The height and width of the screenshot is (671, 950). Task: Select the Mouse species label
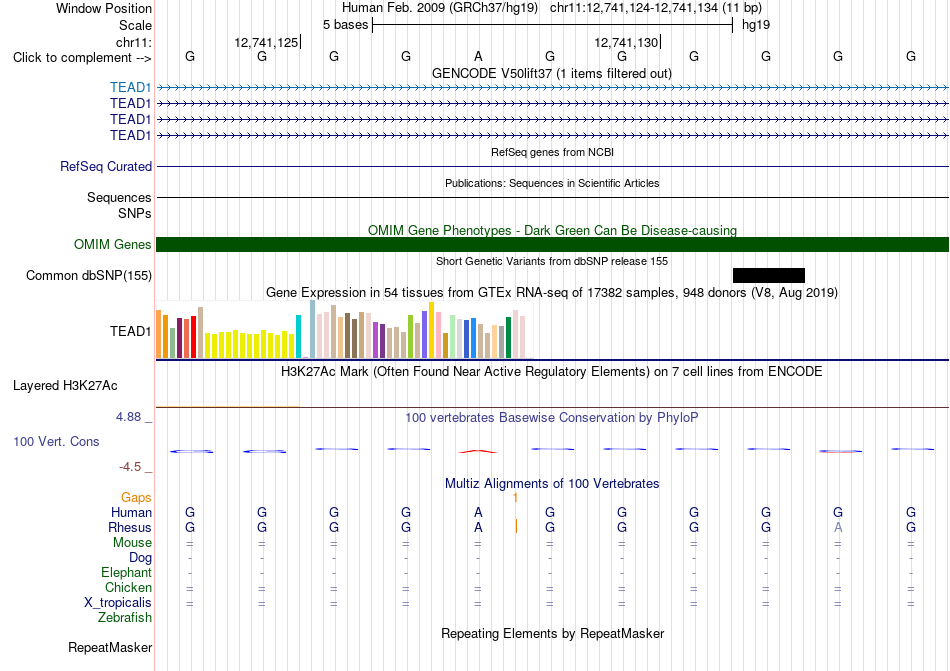coord(132,543)
